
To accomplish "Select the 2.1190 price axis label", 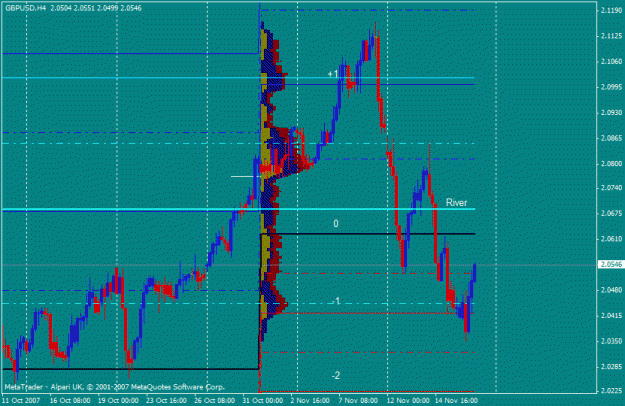I will (x=611, y=10).
